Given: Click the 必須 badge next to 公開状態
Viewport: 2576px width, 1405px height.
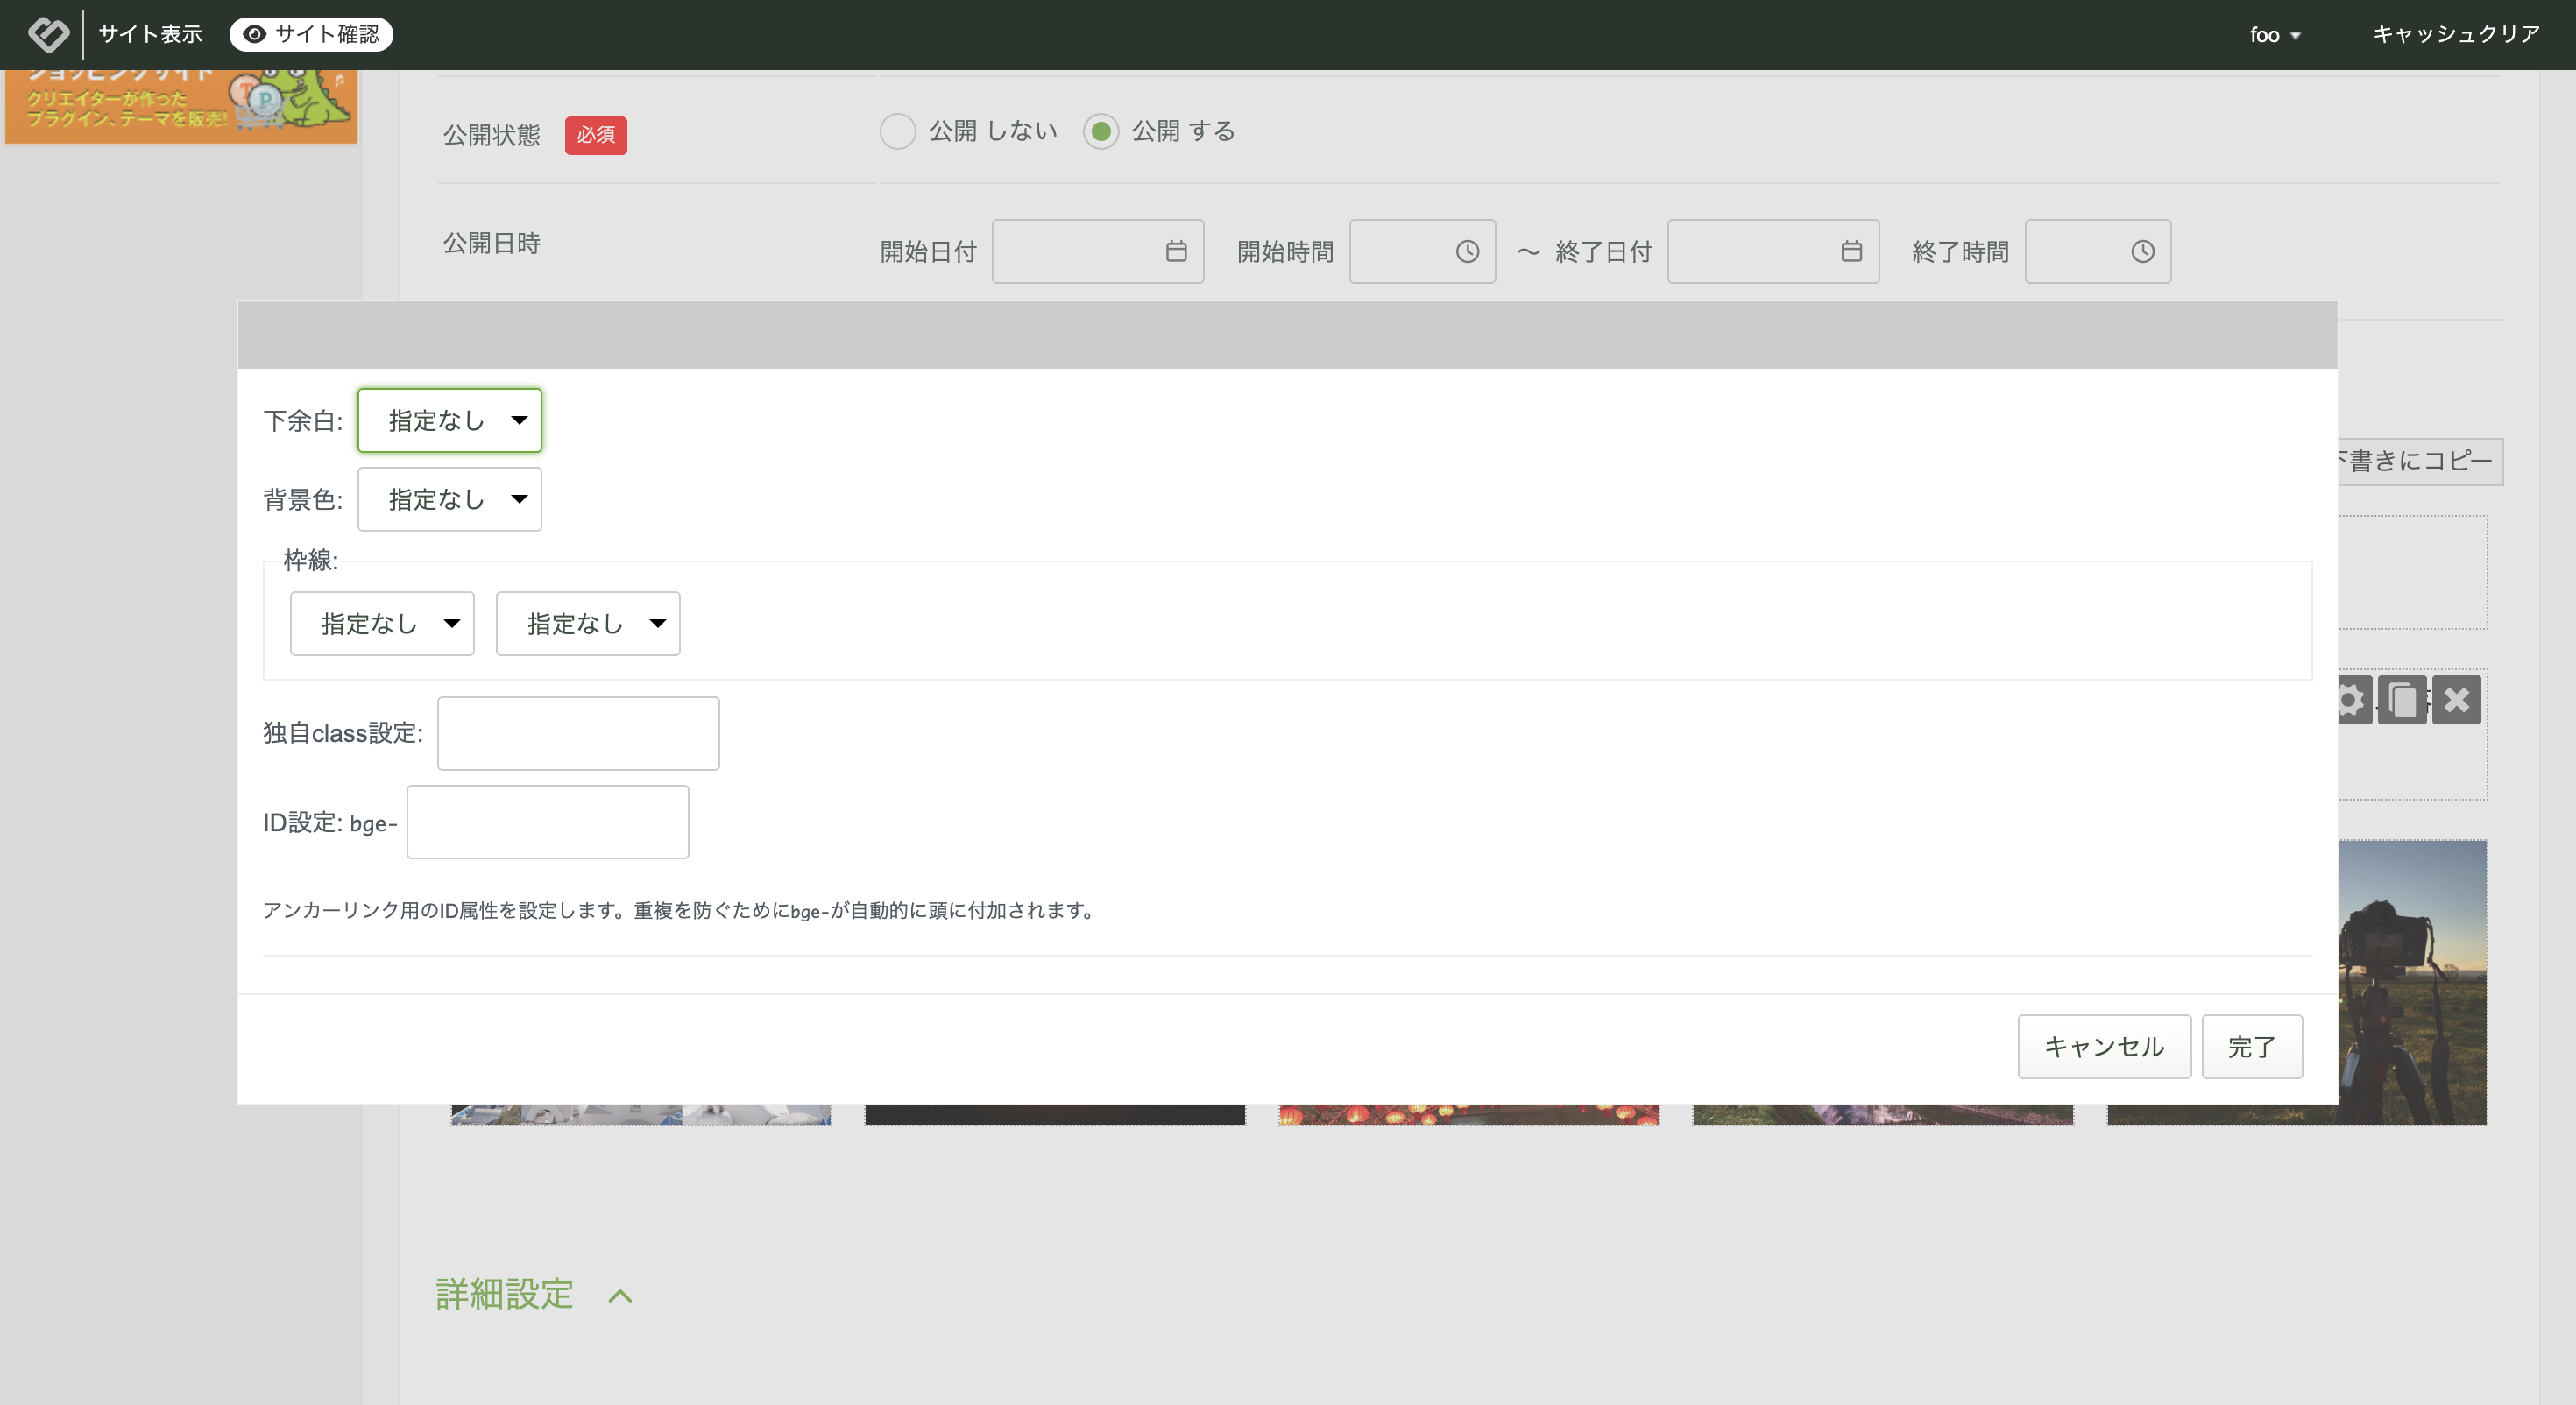Looking at the screenshot, I should pyautogui.click(x=595, y=135).
